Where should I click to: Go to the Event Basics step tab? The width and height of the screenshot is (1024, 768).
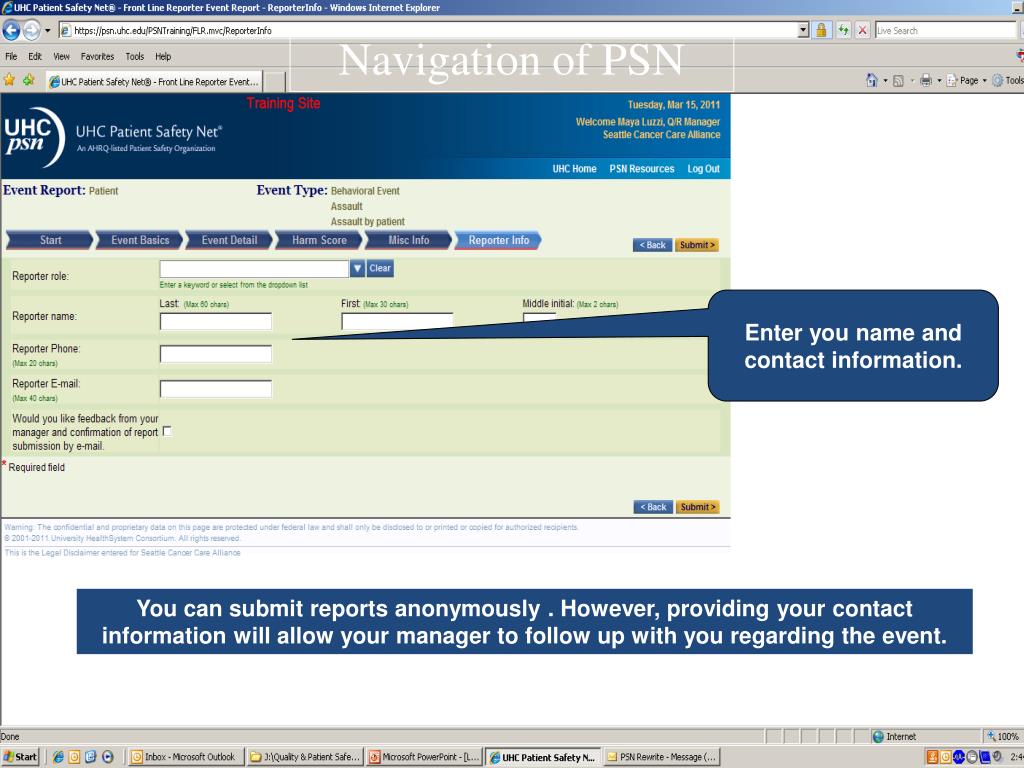140,240
